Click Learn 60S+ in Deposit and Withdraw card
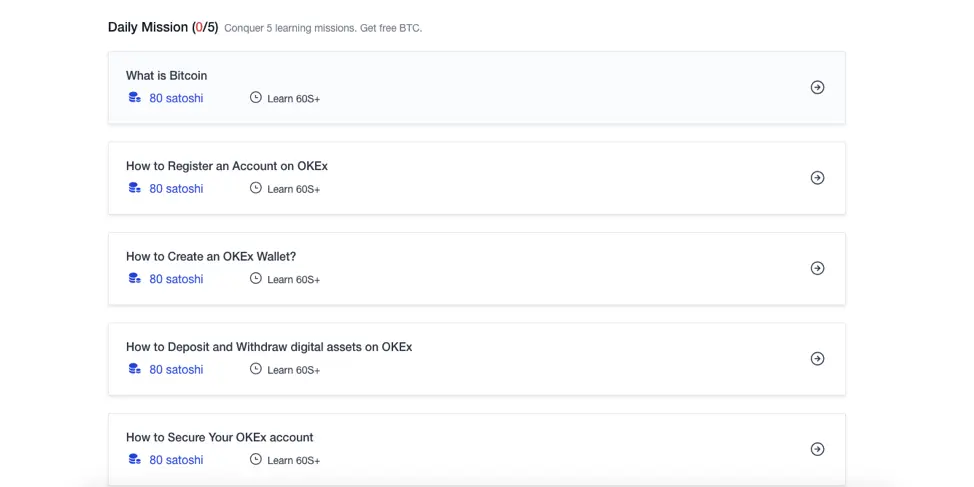The width and height of the screenshot is (974, 487). click(294, 370)
